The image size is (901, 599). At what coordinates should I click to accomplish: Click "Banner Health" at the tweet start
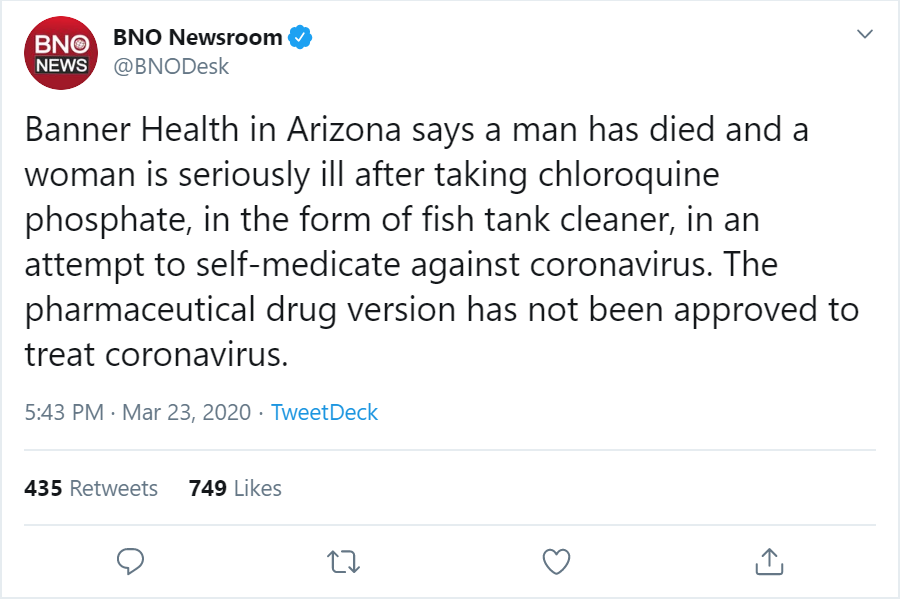(132, 129)
